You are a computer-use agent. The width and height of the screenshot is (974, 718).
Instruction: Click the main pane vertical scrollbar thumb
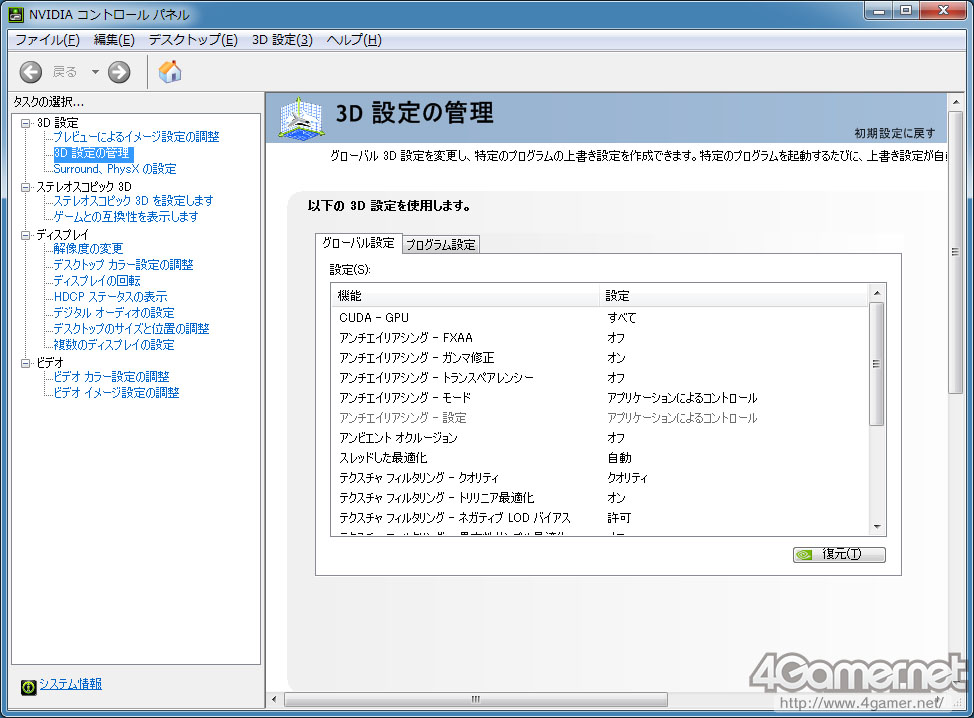[x=955, y=252]
